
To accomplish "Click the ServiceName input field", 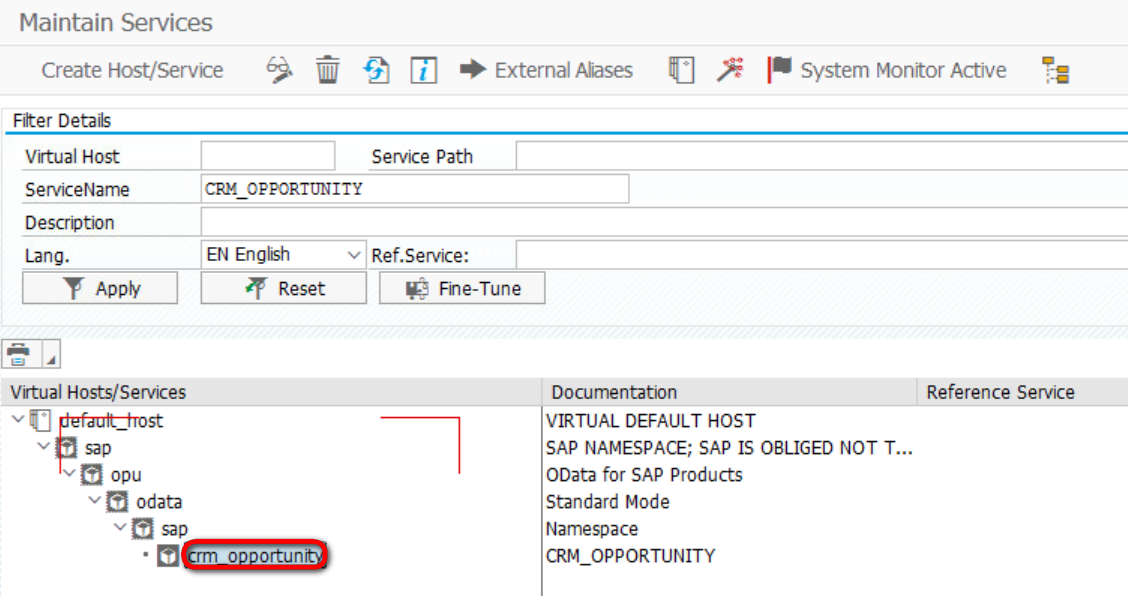I will tap(415, 189).
